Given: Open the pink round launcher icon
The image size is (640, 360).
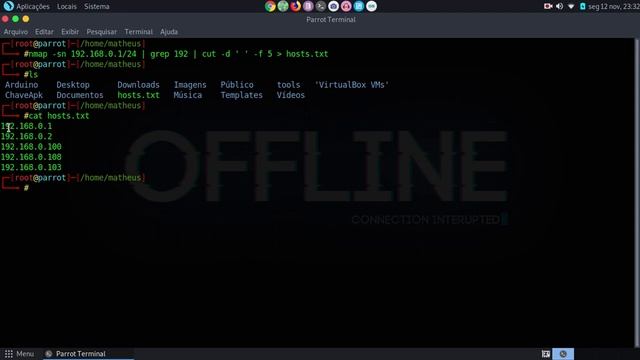Looking at the screenshot, I should tap(346, 6).
